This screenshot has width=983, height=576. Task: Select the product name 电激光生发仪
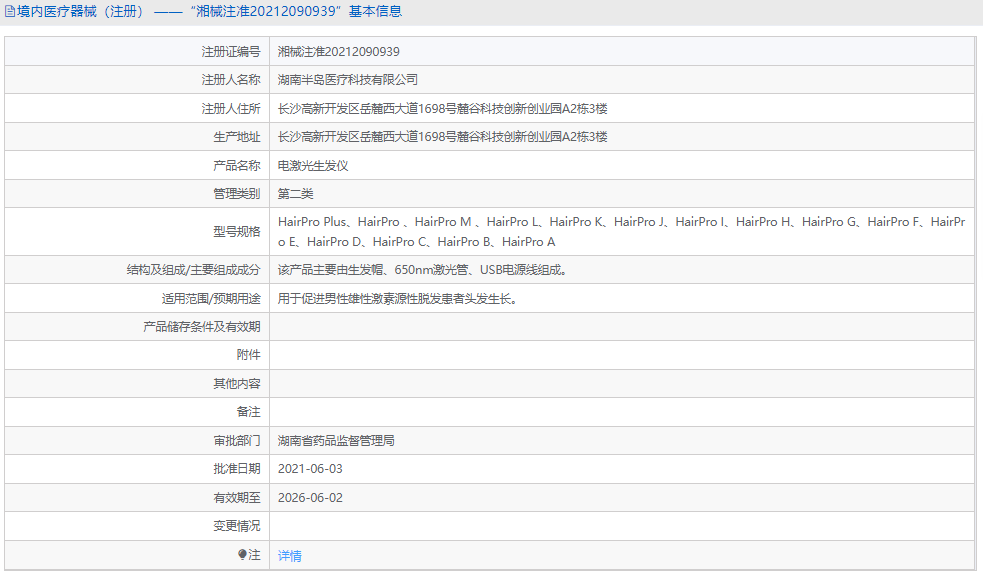click(313, 165)
